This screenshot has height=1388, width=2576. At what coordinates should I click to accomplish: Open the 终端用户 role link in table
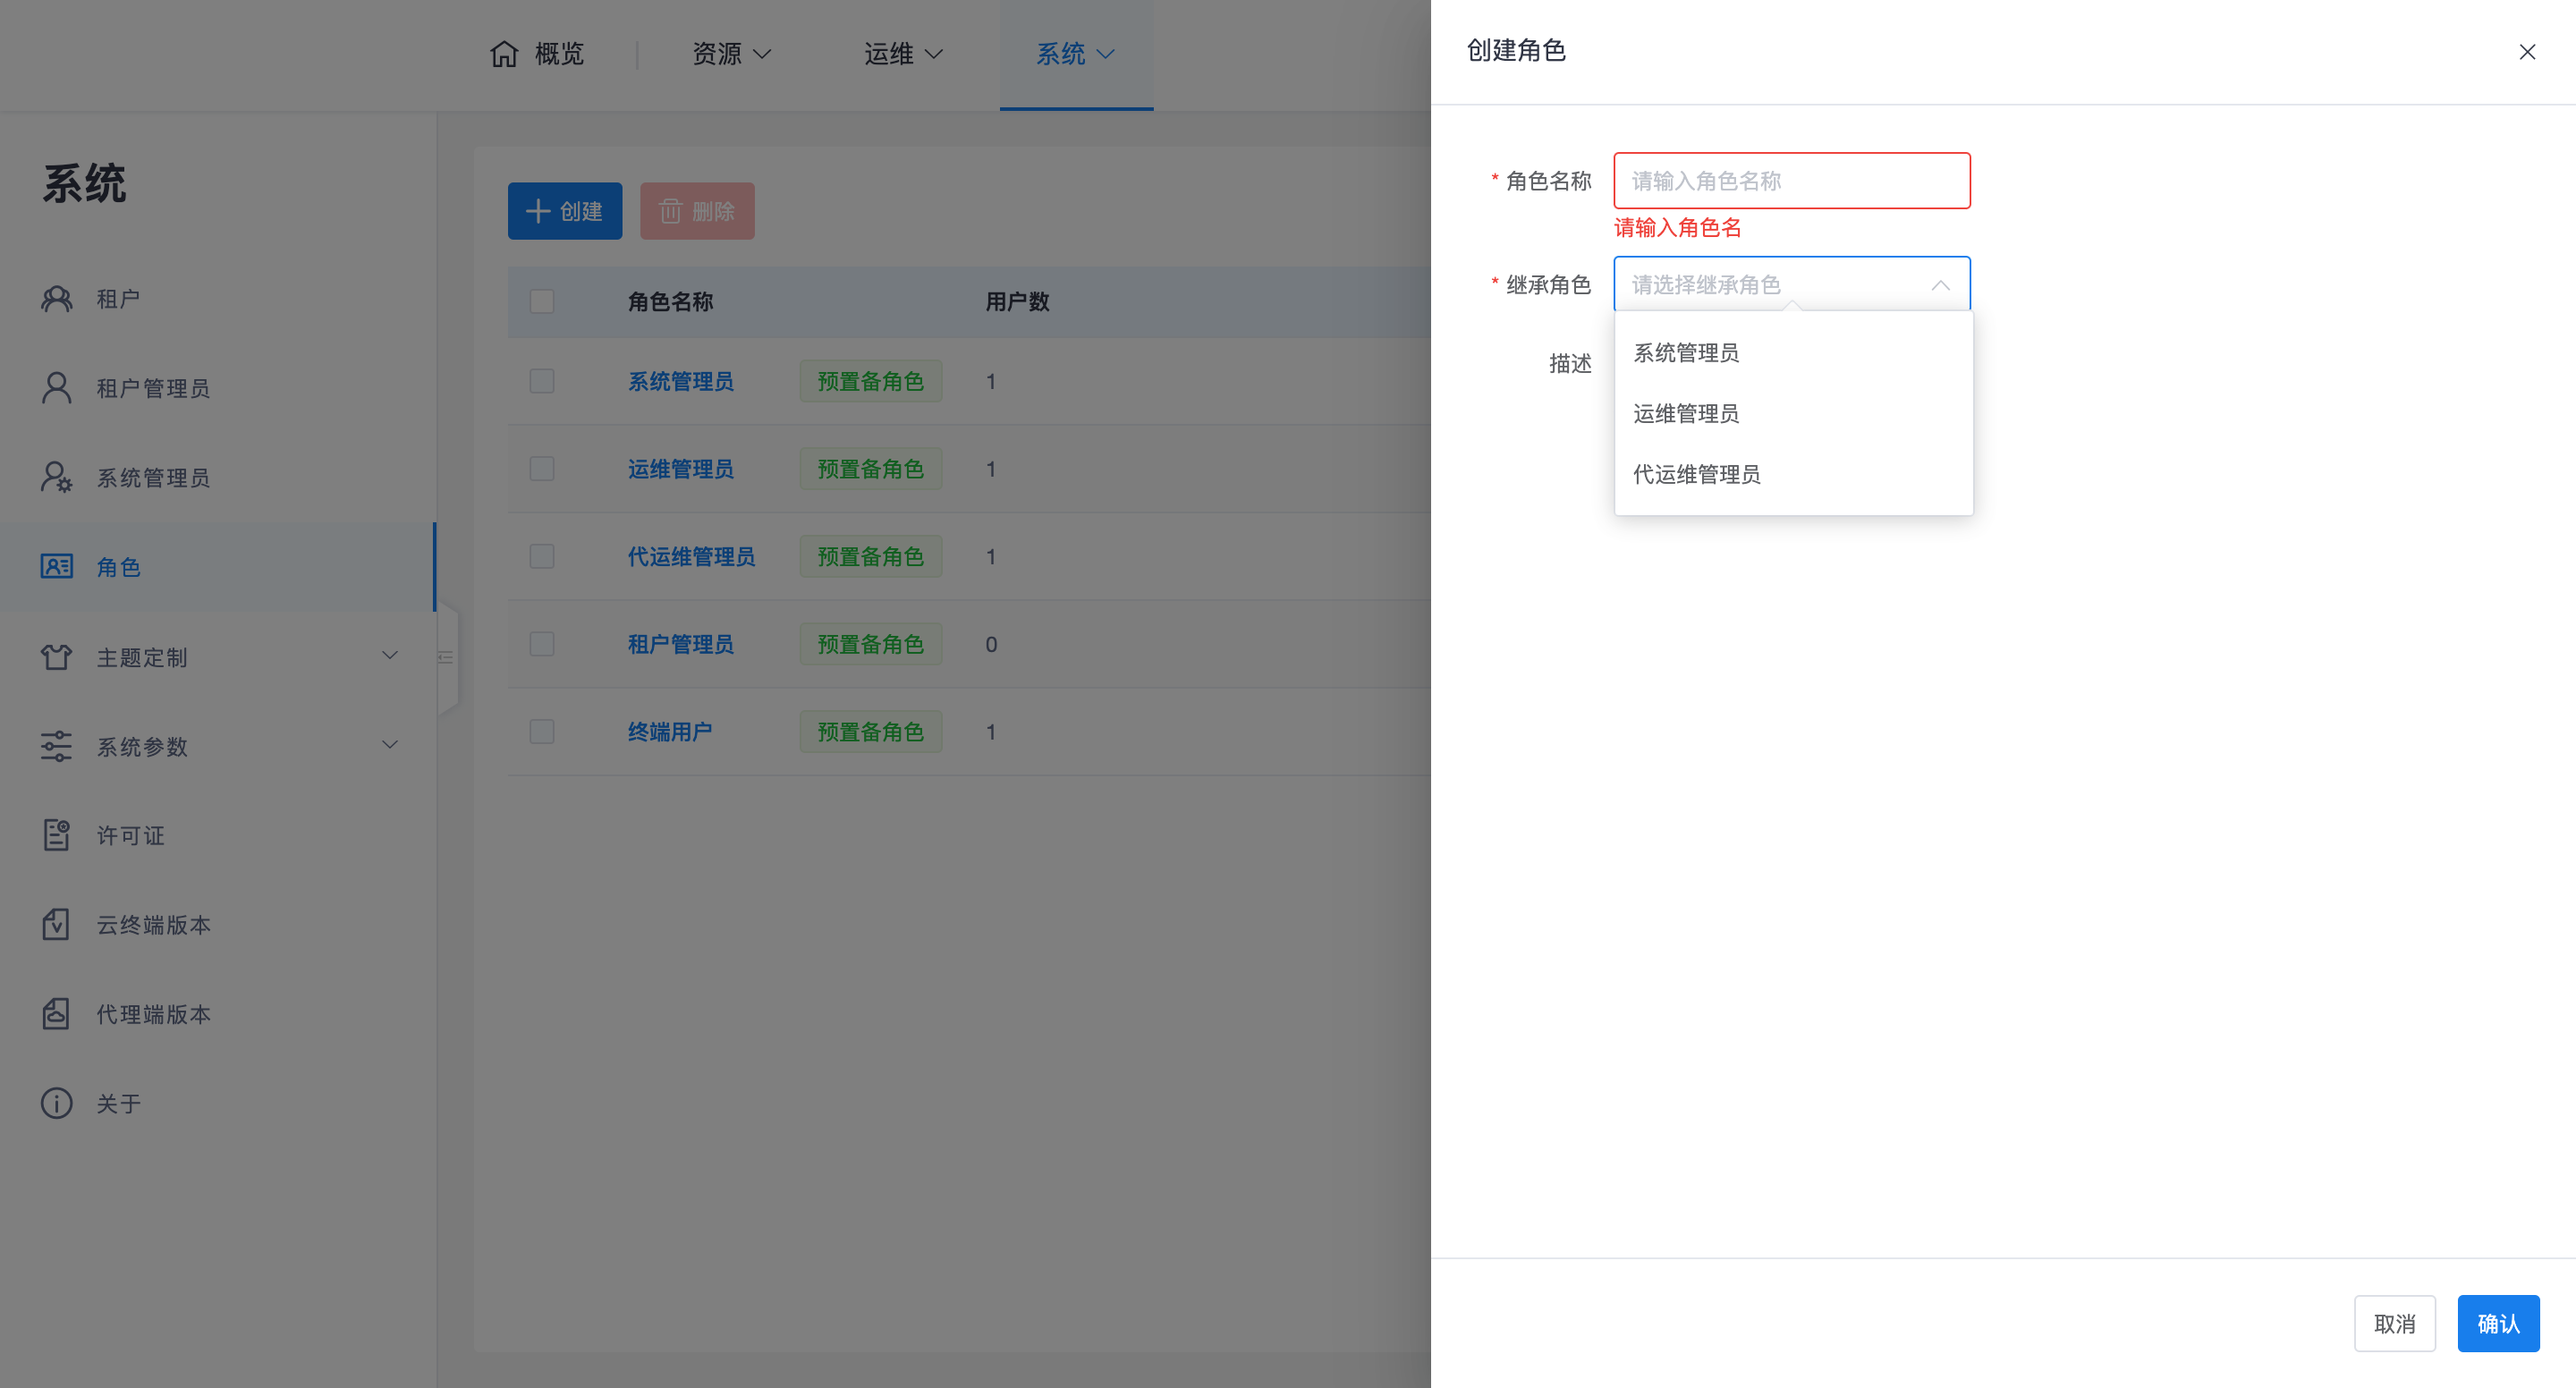pyautogui.click(x=670, y=731)
